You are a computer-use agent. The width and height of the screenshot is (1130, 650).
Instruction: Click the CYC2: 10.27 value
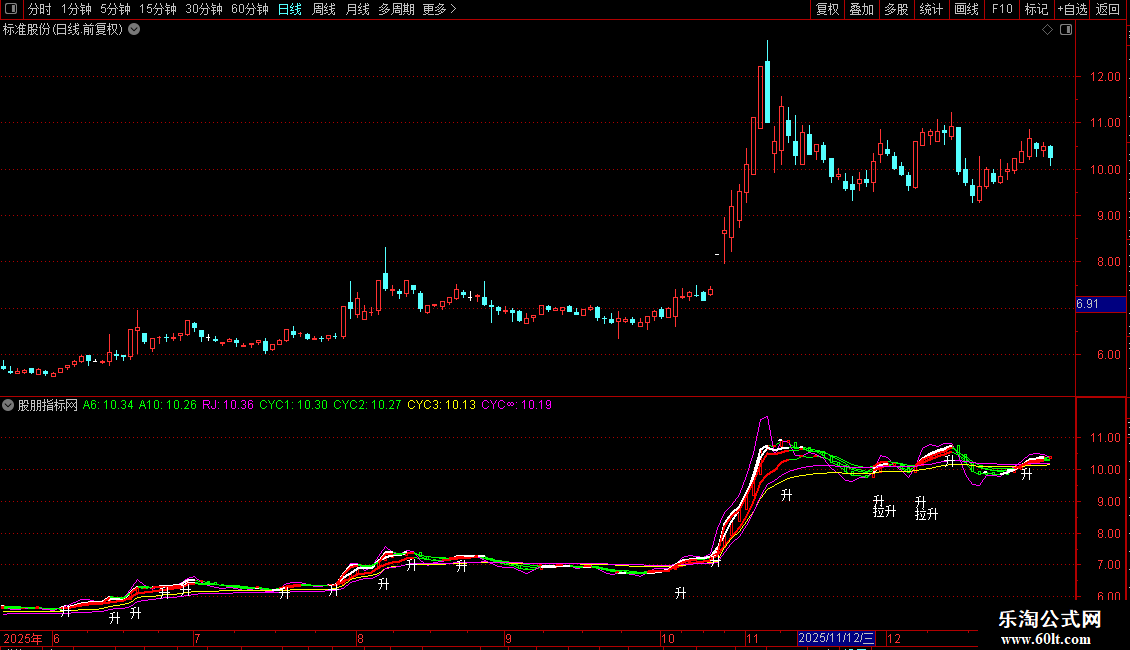(367, 405)
